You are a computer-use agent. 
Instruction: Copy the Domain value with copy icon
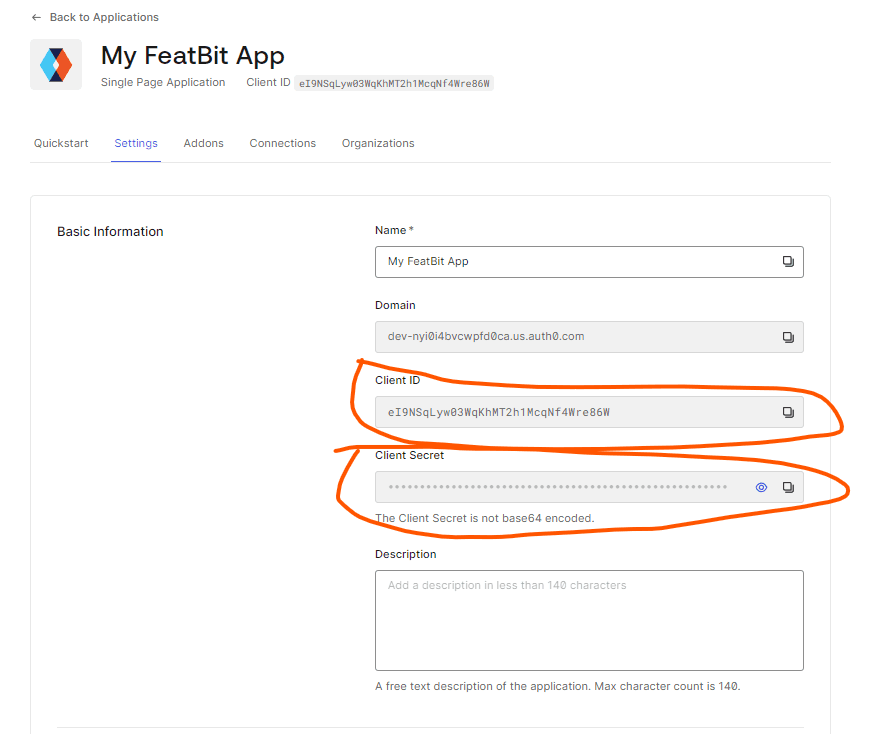pyautogui.click(x=788, y=337)
